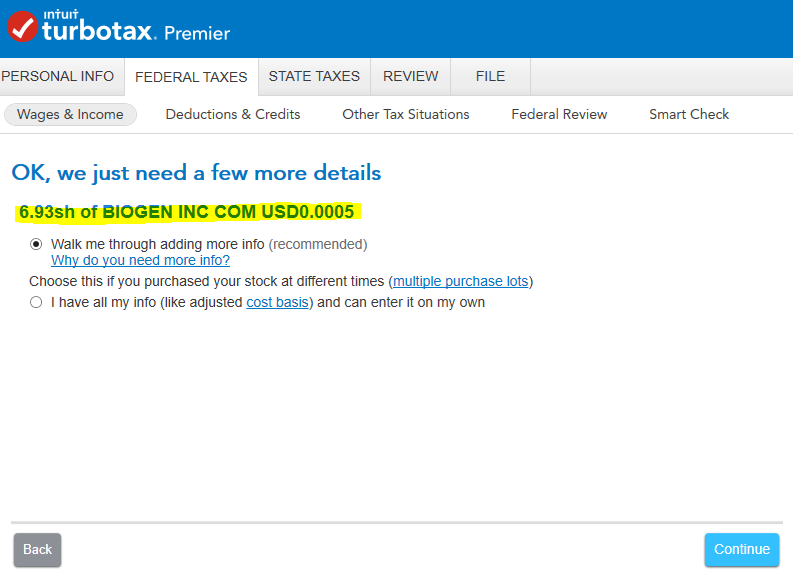793x585 pixels.
Task: Open the 'cost basis' help link
Action: point(277,302)
